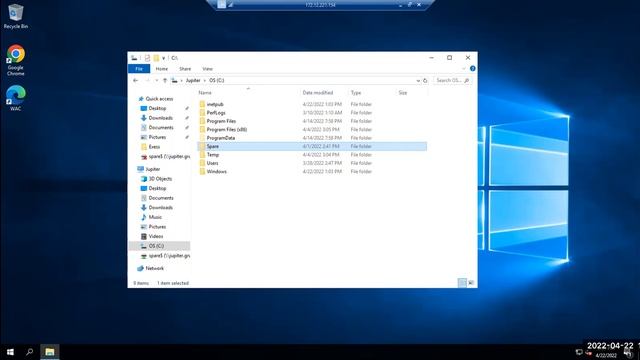Image resolution: width=640 pixels, height=360 pixels.
Task: Open the blue Help question mark icon
Action: (472, 69)
